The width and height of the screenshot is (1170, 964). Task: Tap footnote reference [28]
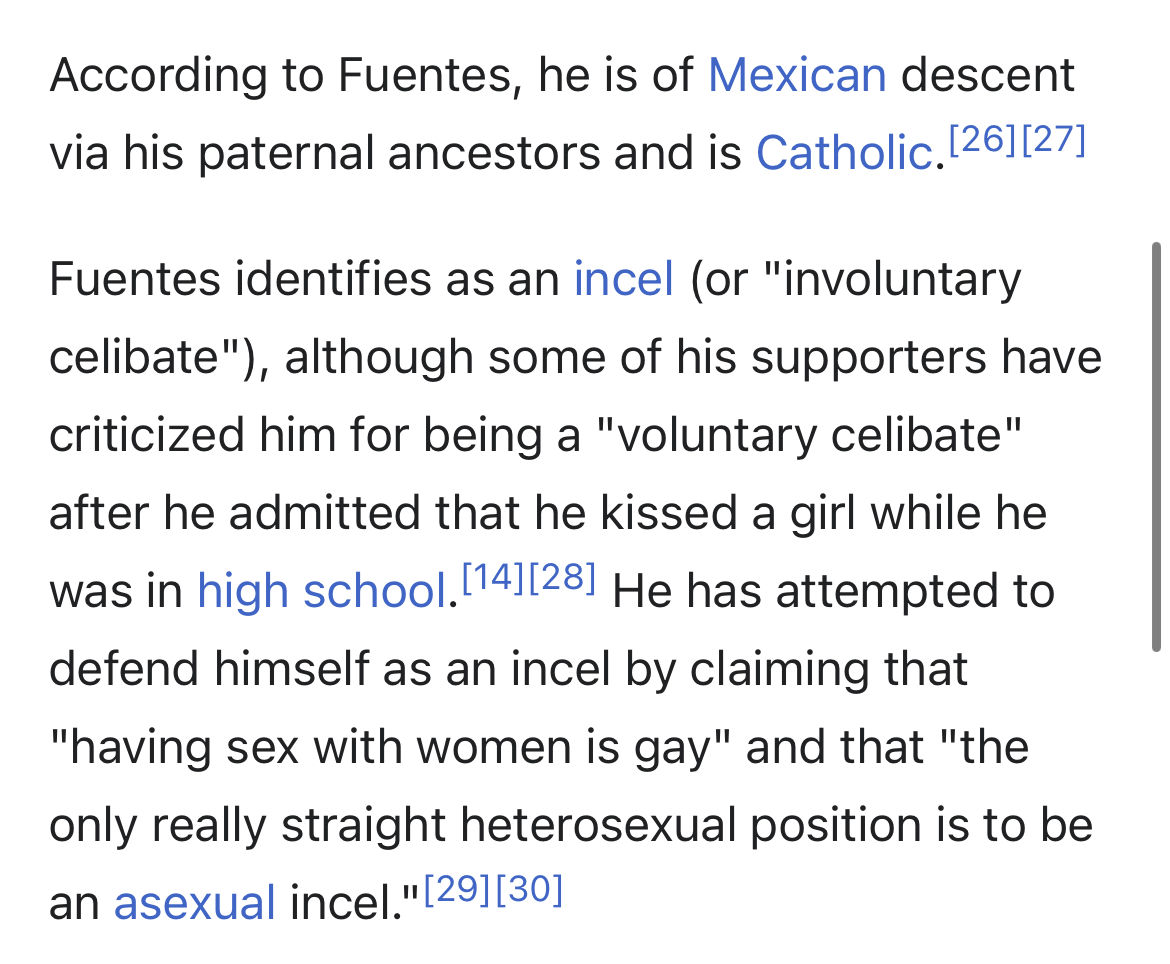563,578
